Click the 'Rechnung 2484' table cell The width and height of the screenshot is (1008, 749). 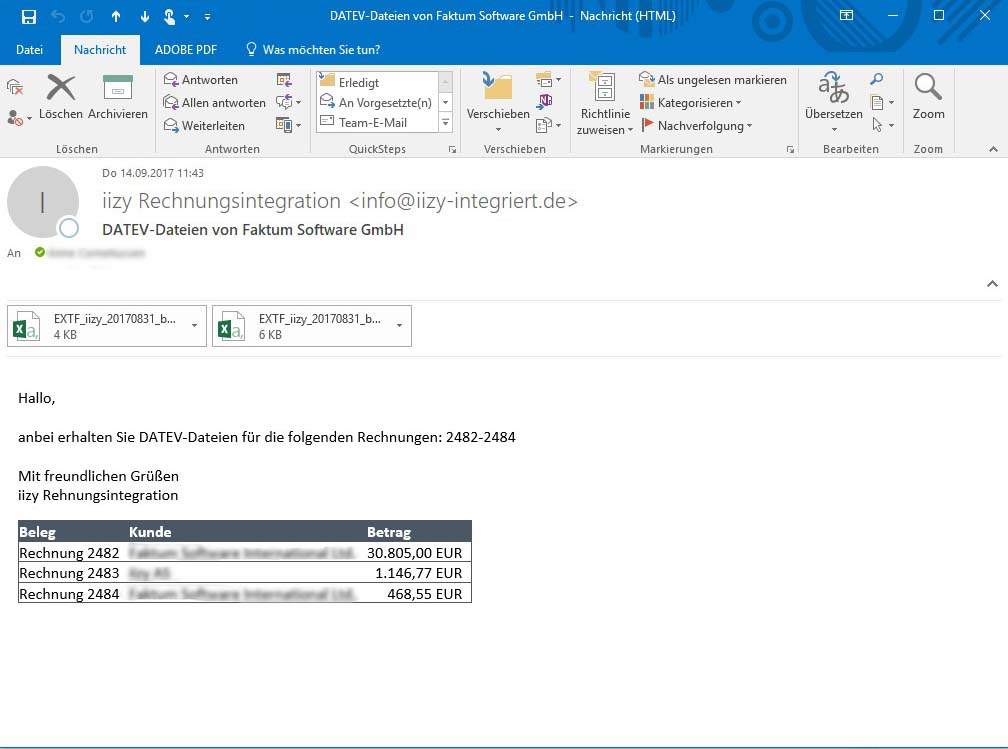(69, 594)
